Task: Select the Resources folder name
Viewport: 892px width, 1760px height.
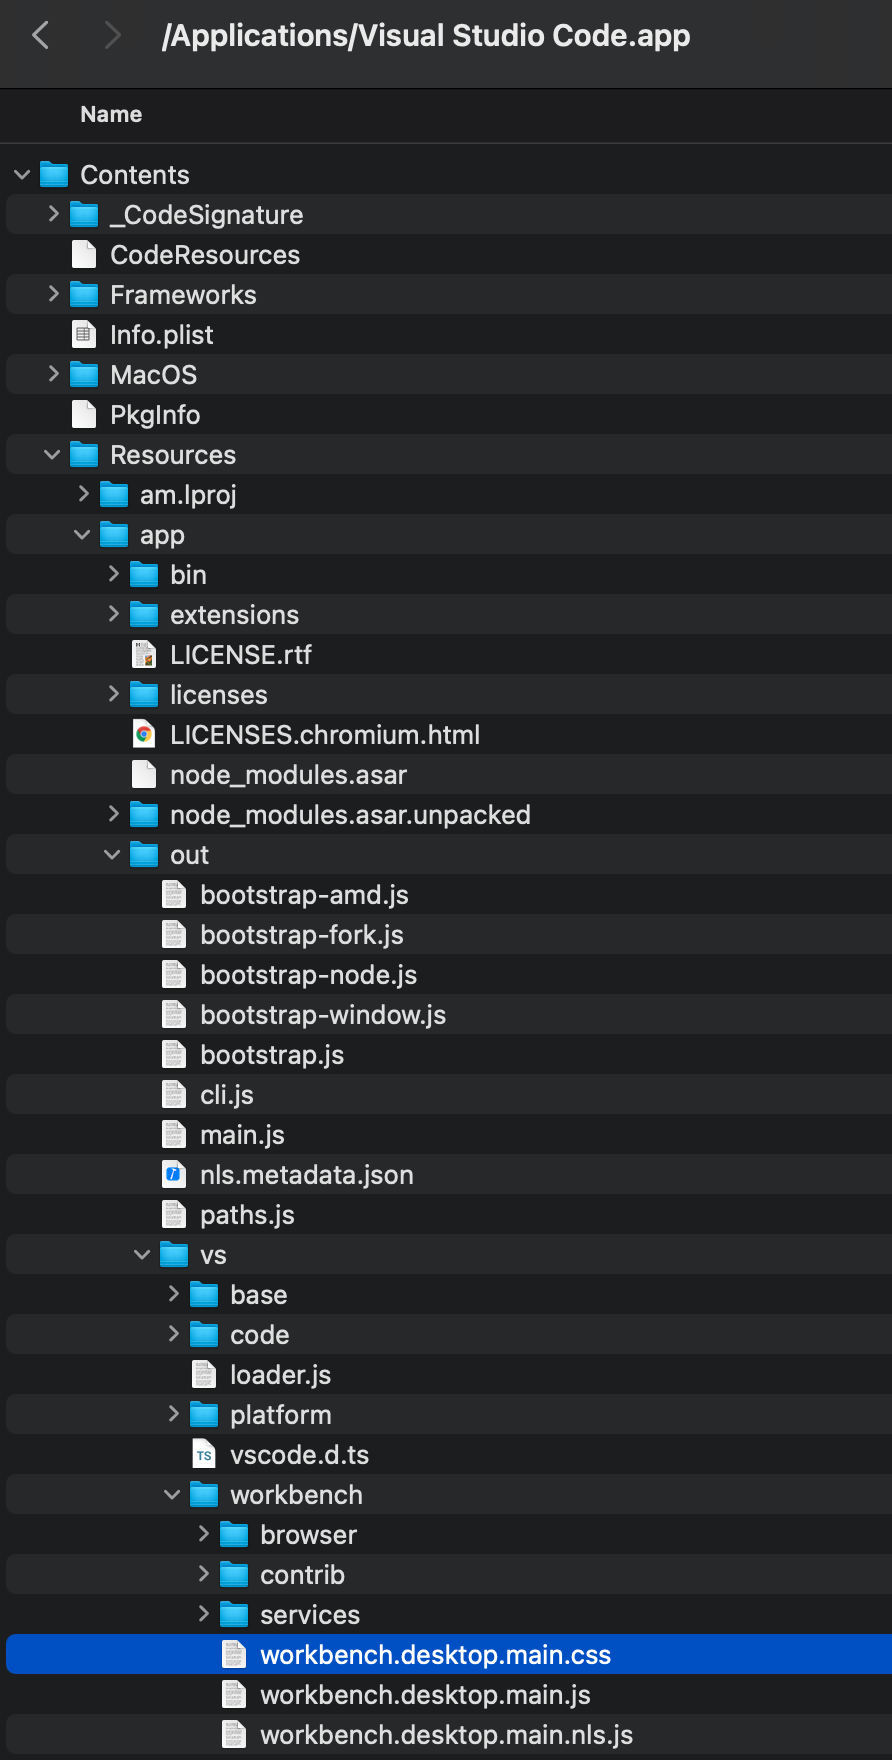Action: 173,455
